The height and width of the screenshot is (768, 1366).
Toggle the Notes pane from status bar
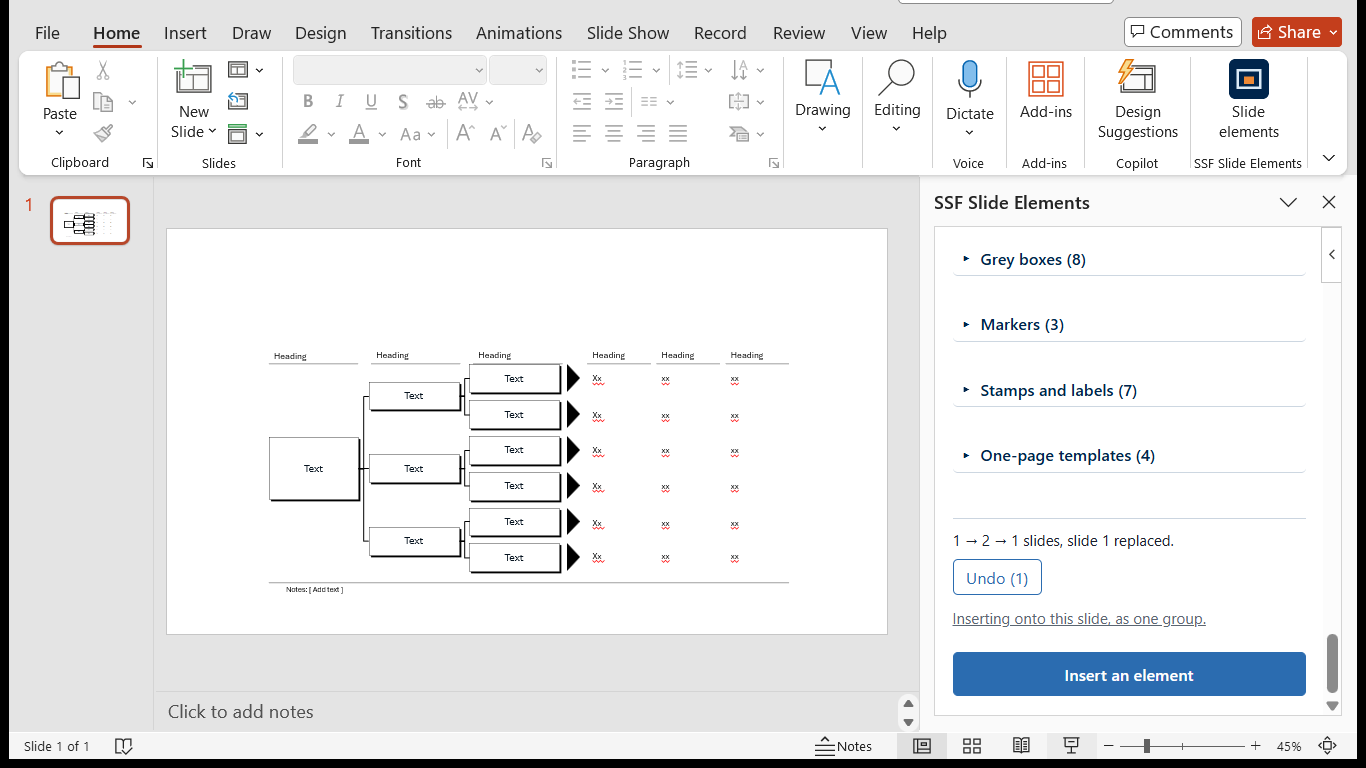point(844,746)
